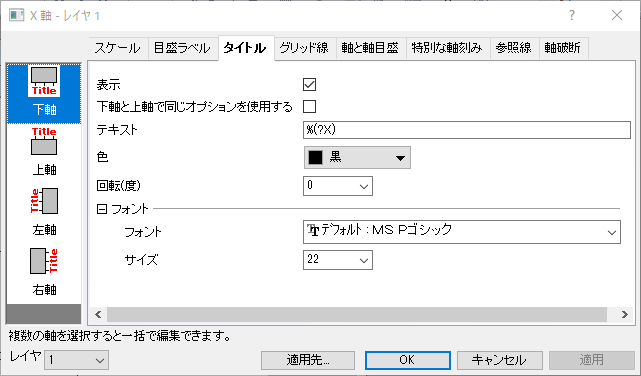Switch to the グリッド線 tab
The image size is (641, 376).
[x=304, y=48]
